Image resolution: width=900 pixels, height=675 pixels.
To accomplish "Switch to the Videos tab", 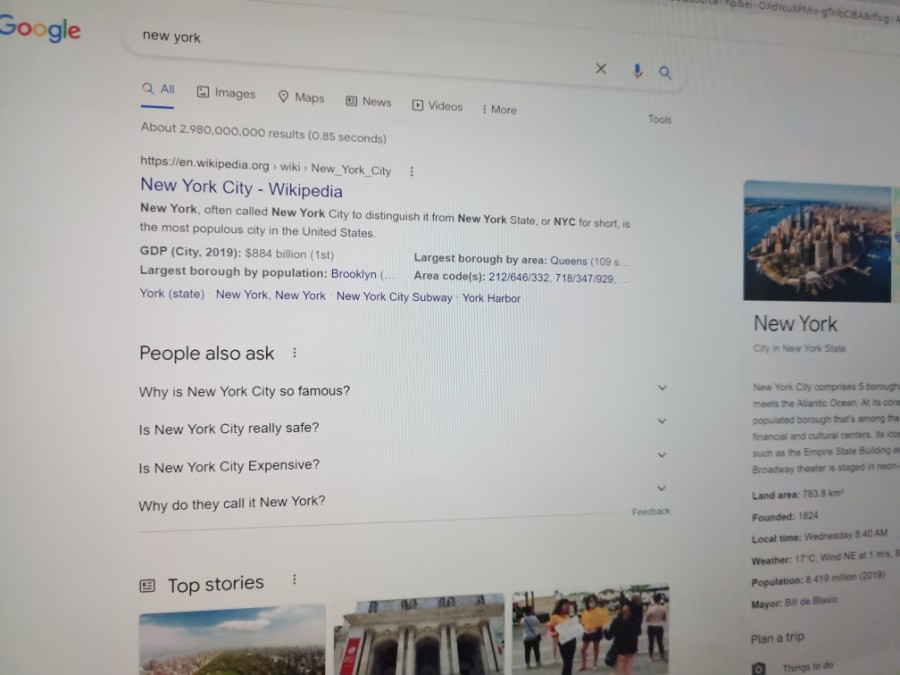I will 437,106.
